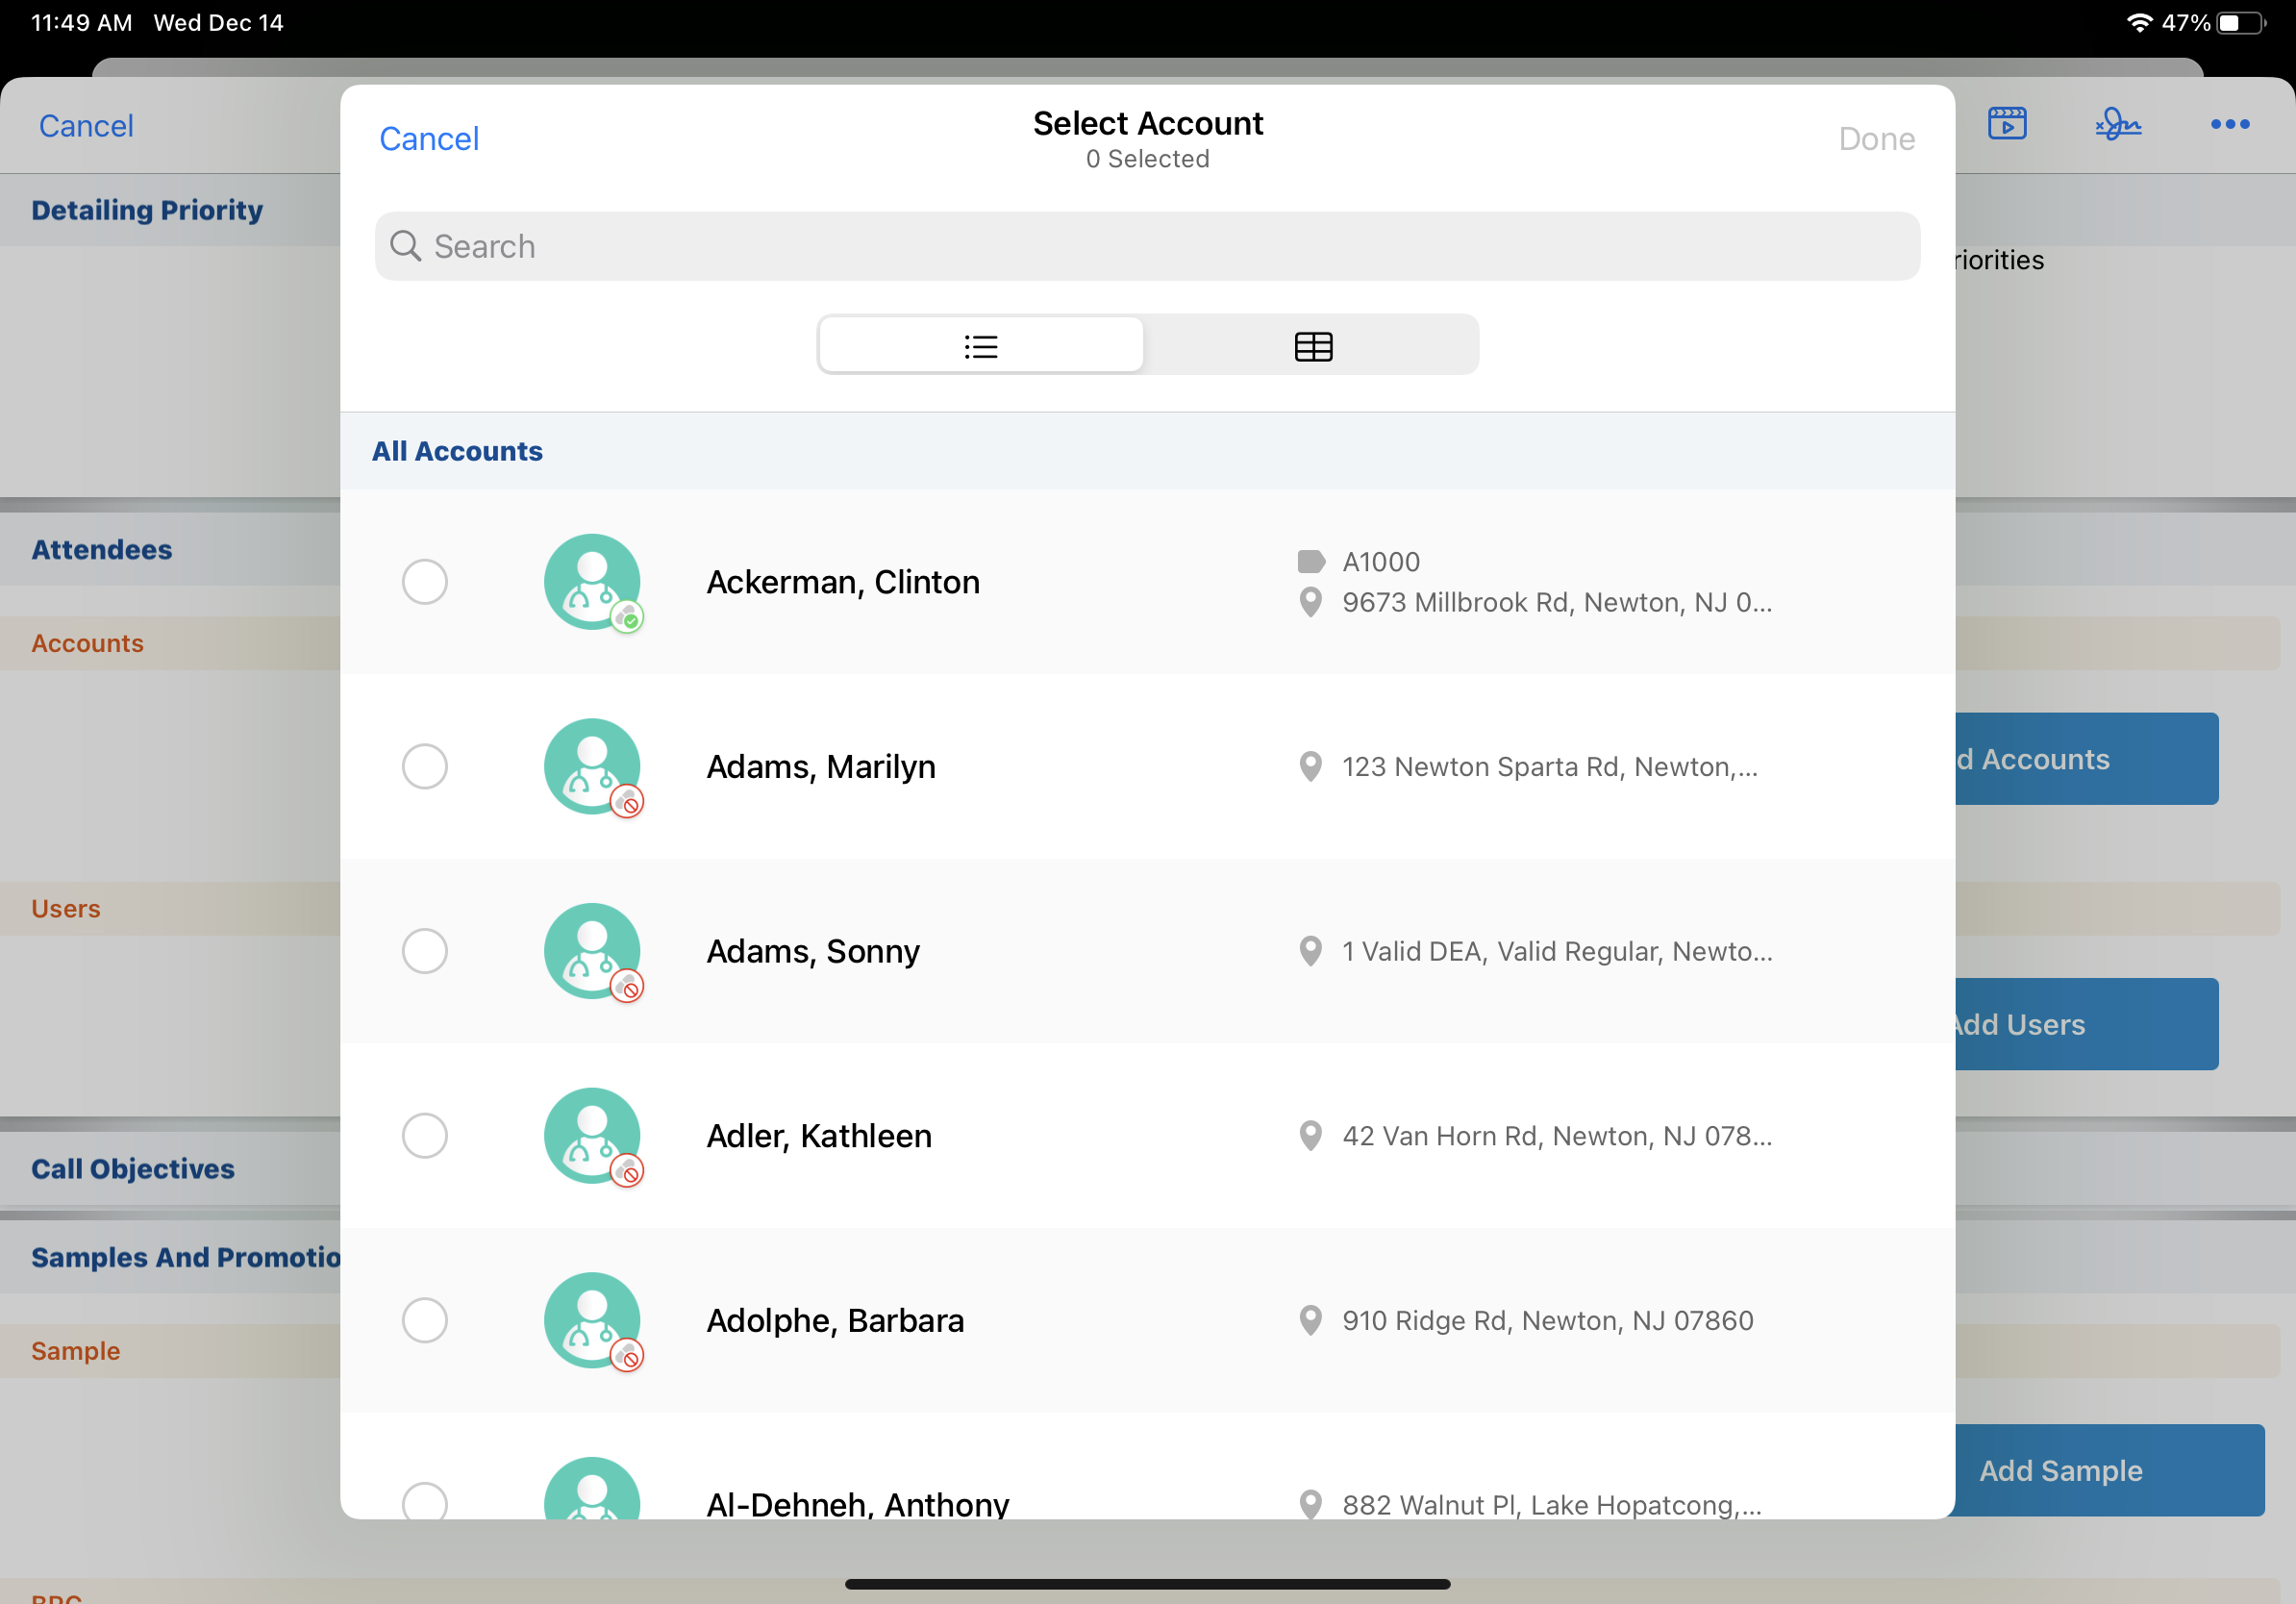This screenshot has width=2296, height=1604.
Task: Tap the Wi-Fi icon in the status bar
Action: point(2140,21)
